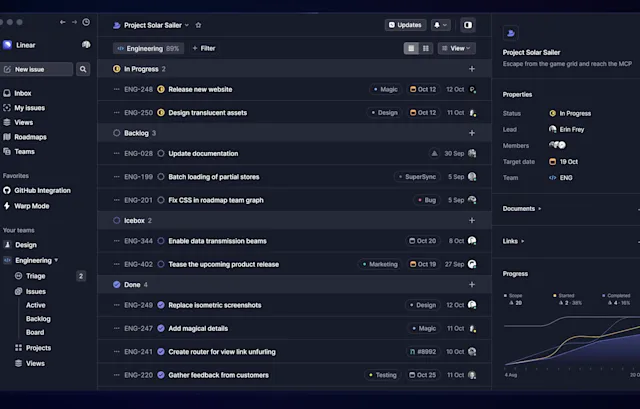Click the project icon in details panel
This screenshot has width=640, height=409.
coord(511,33)
